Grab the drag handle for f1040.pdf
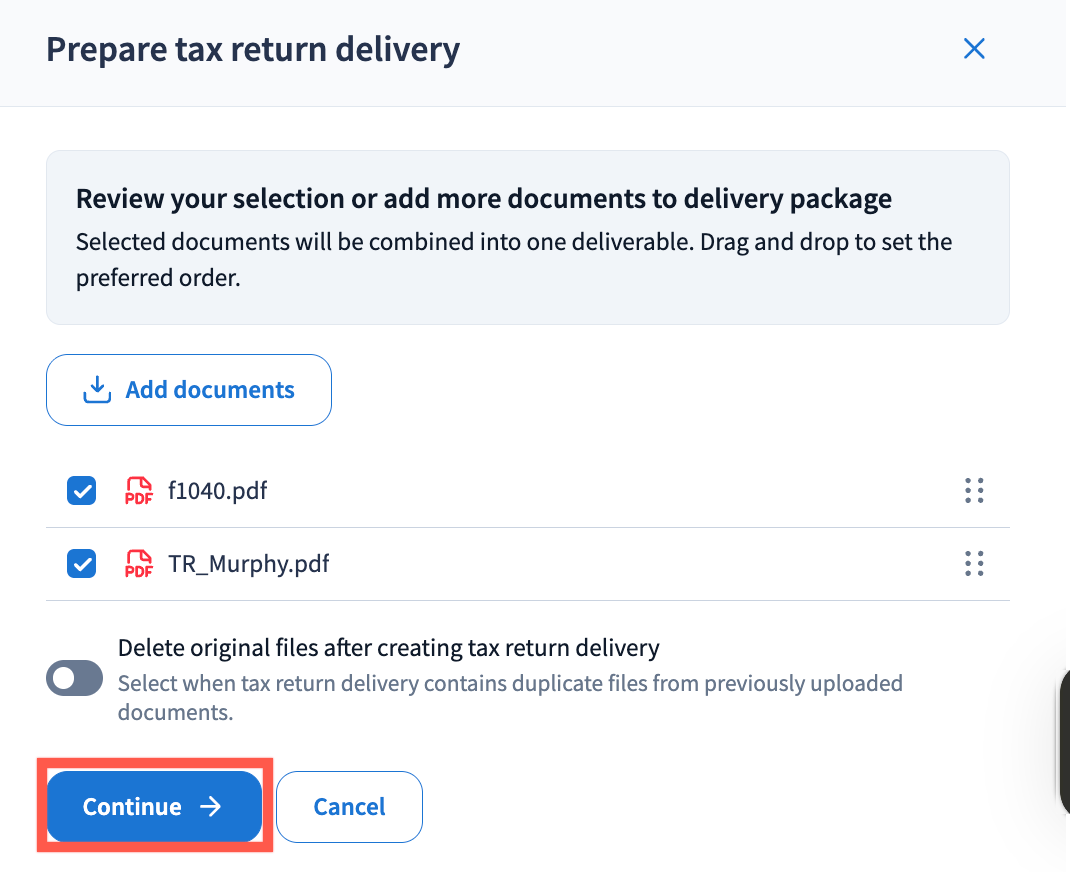 (974, 491)
